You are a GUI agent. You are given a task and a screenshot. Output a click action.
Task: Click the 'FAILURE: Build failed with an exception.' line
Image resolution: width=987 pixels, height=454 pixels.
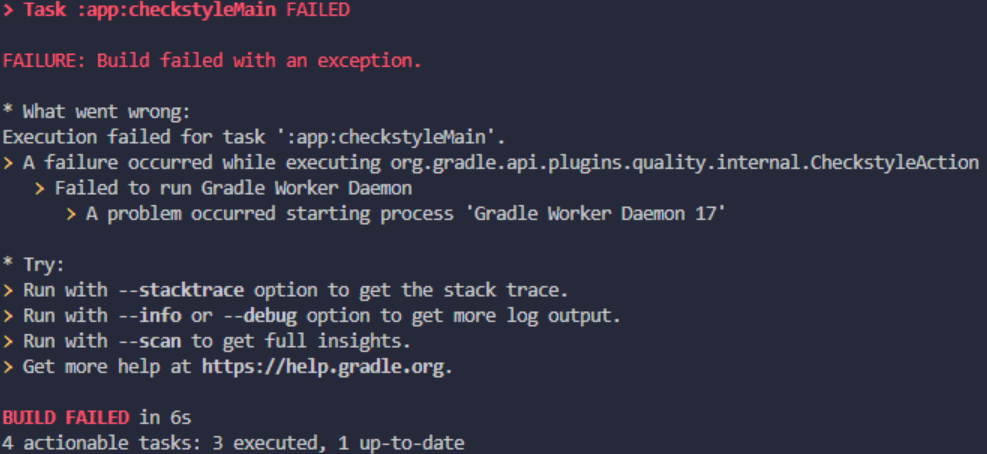pos(212,60)
